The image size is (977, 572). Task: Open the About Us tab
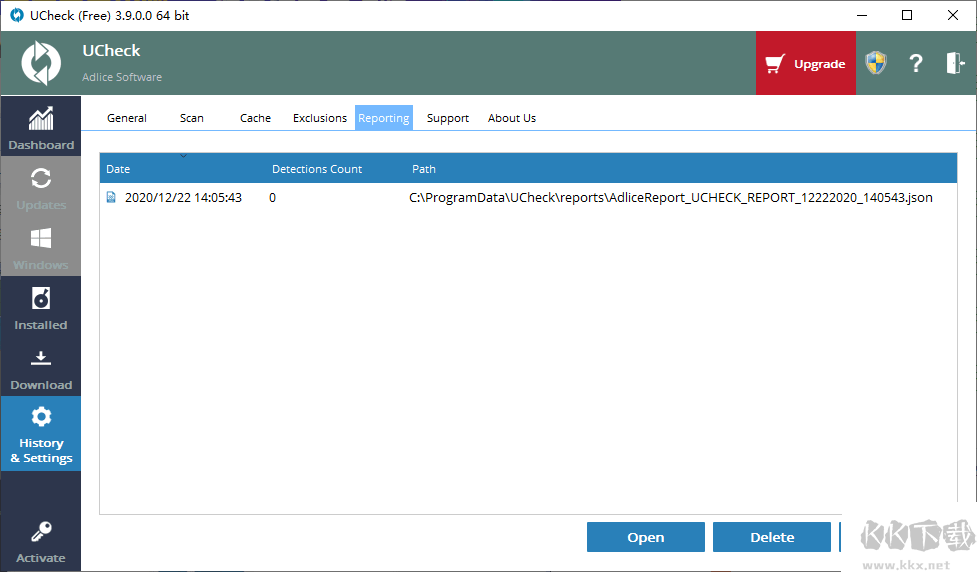pyautogui.click(x=512, y=118)
